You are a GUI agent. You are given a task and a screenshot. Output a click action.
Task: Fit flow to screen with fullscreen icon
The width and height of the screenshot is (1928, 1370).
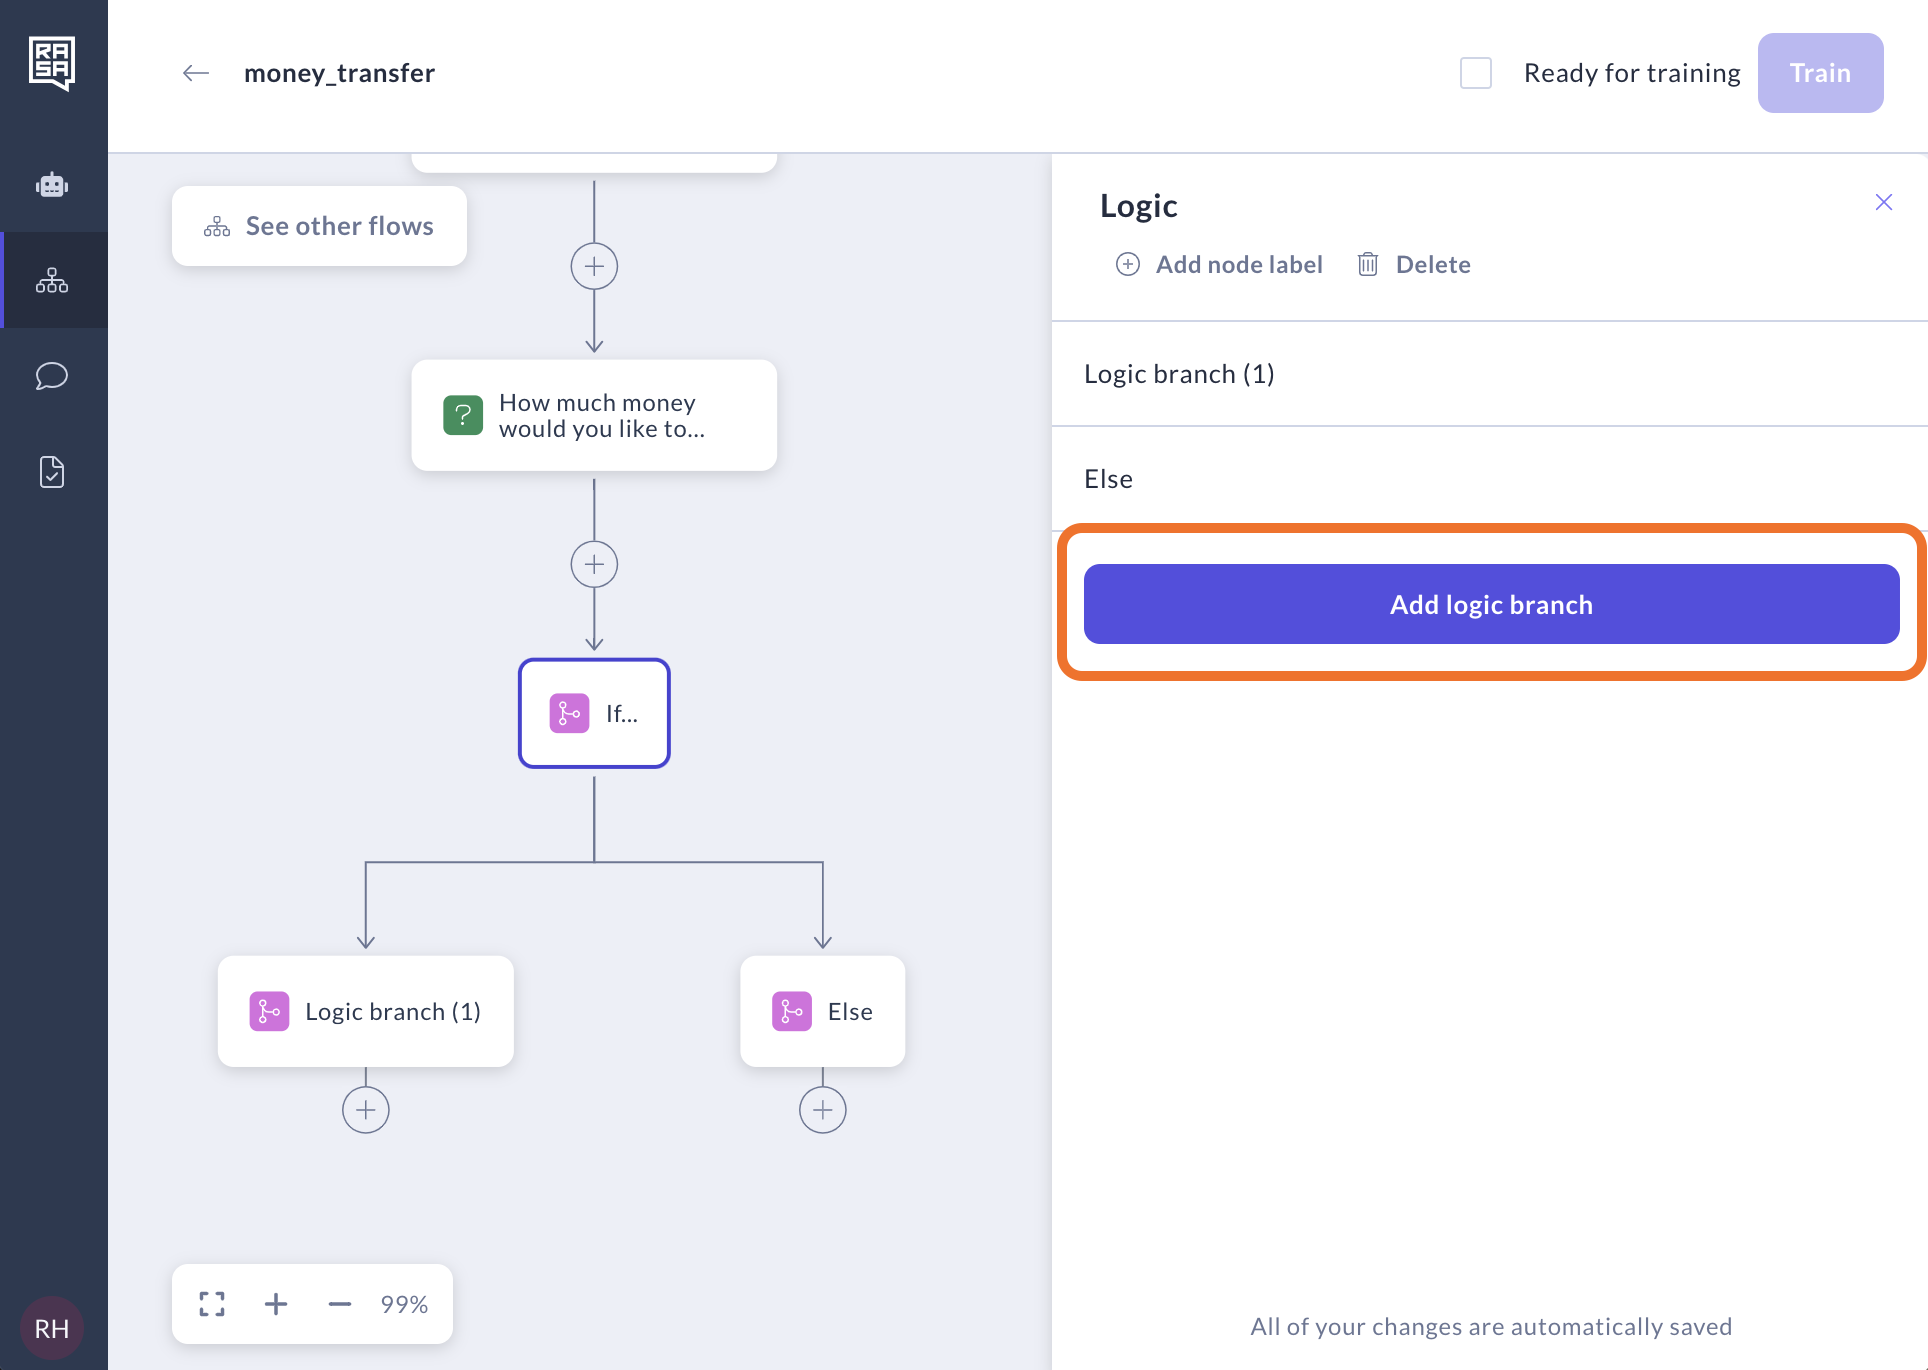(212, 1304)
